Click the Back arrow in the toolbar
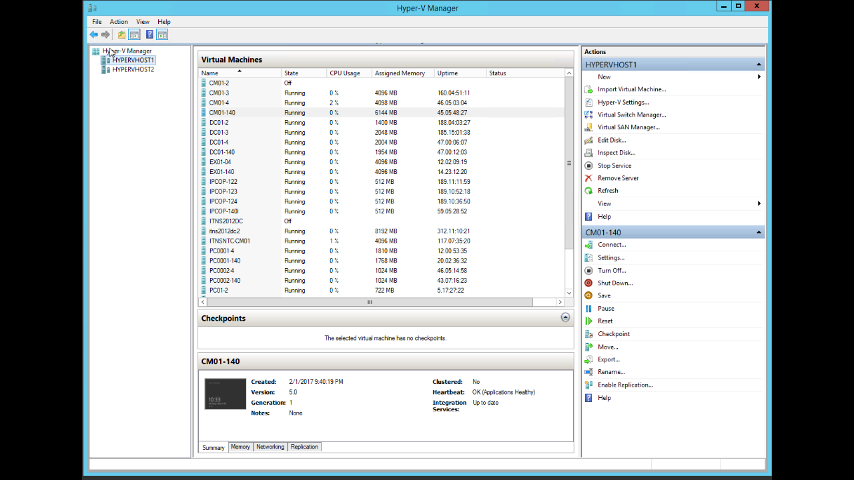854x480 pixels. (94, 35)
